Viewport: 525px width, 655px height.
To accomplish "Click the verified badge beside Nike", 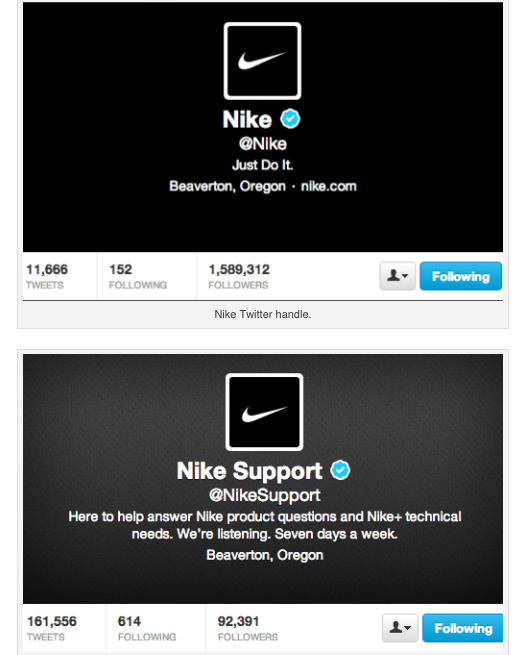I will tap(290, 119).
